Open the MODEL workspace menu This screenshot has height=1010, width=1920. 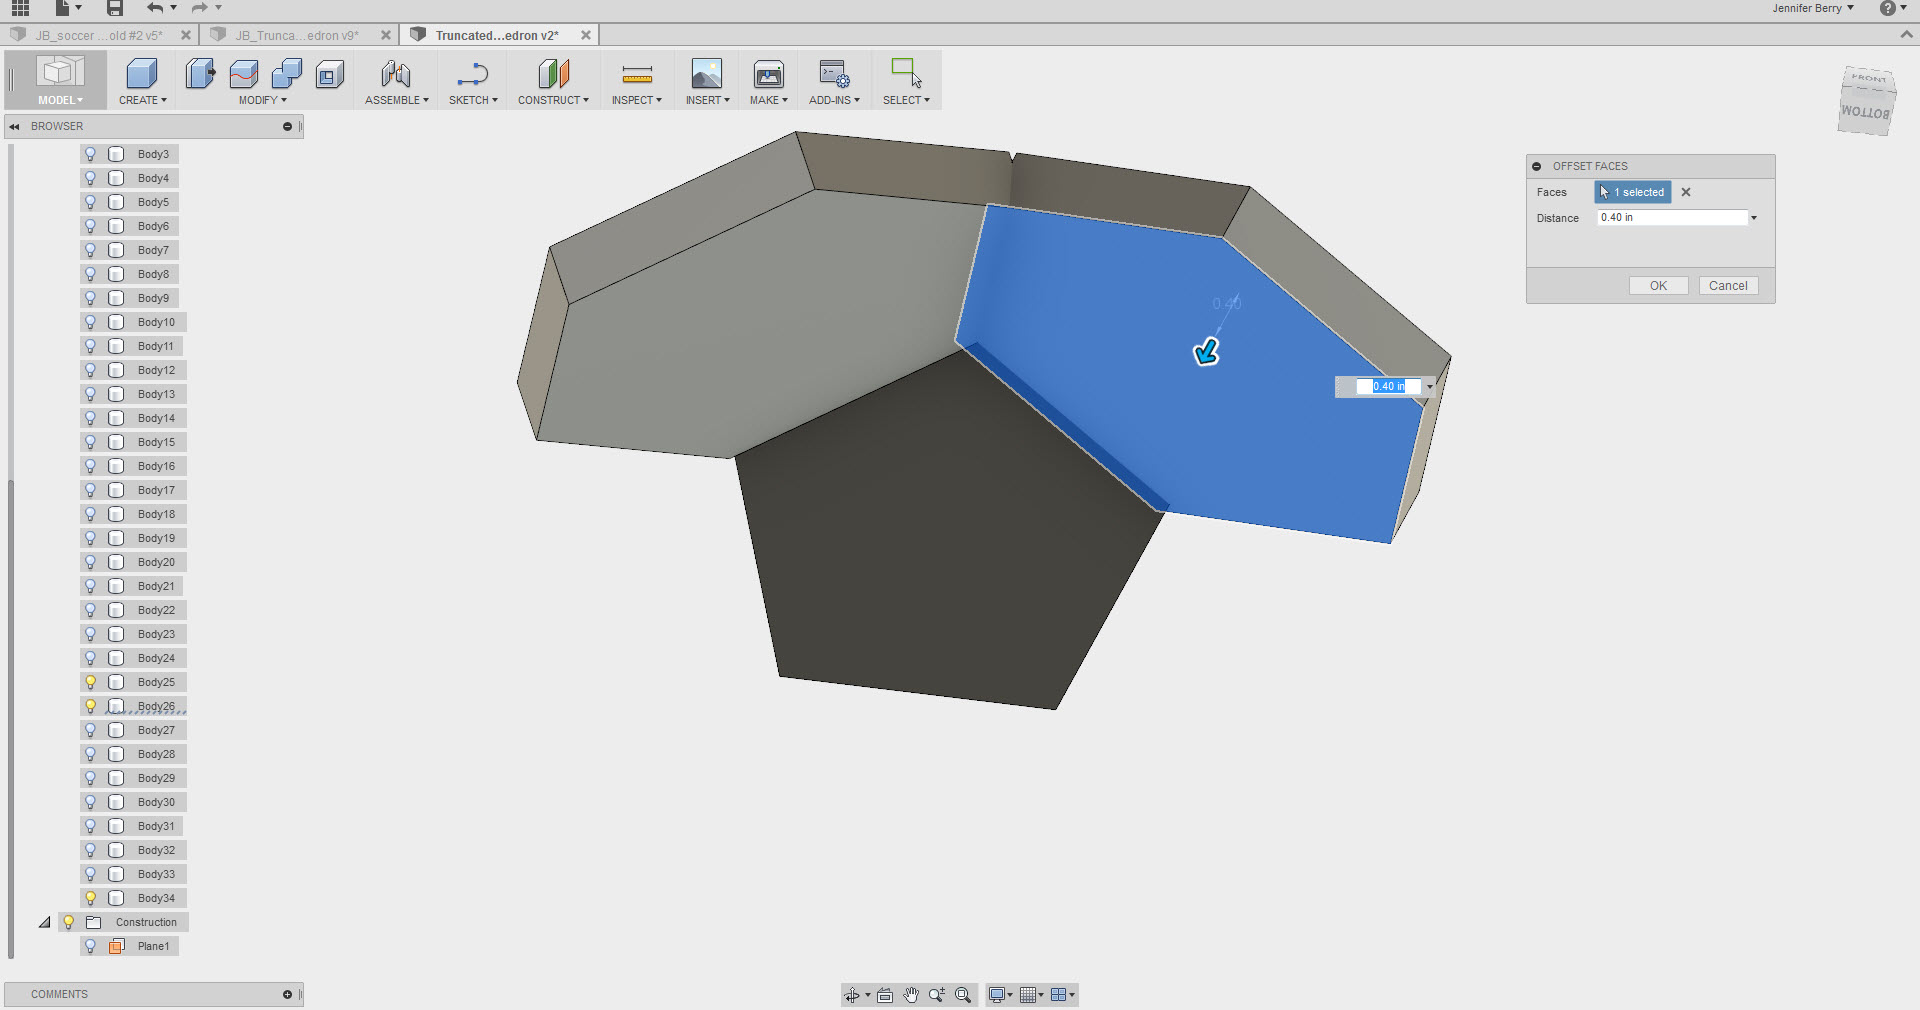pos(57,99)
